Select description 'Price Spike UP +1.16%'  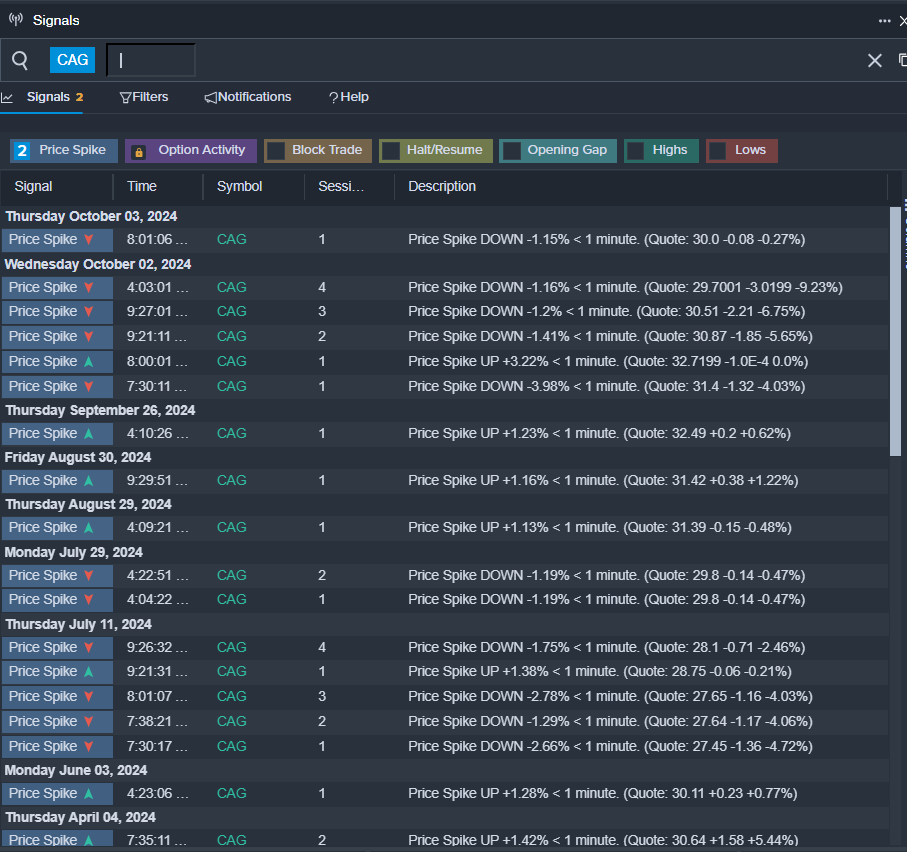click(x=603, y=480)
